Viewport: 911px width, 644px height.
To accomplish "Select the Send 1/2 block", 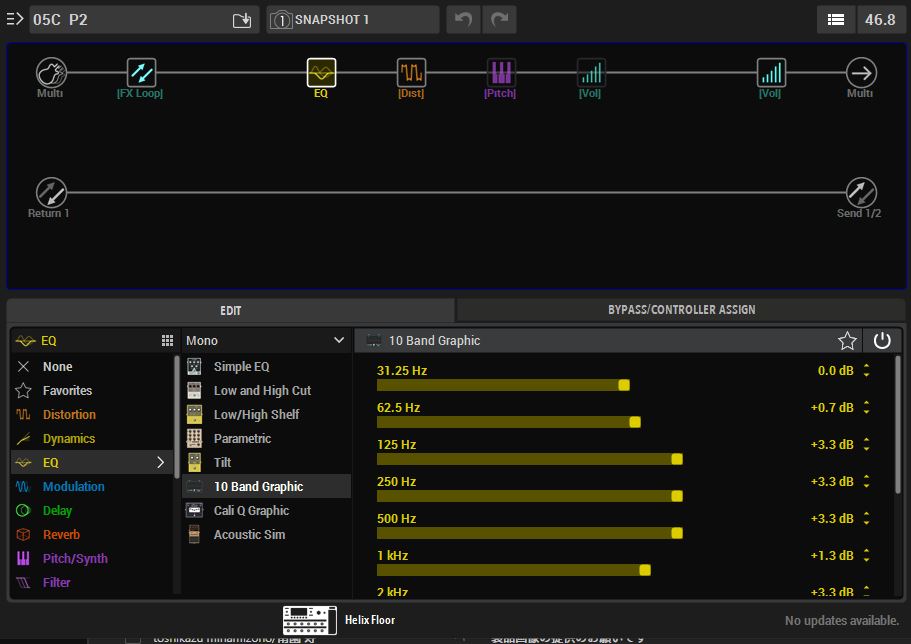I will click(x=860, y=192).
